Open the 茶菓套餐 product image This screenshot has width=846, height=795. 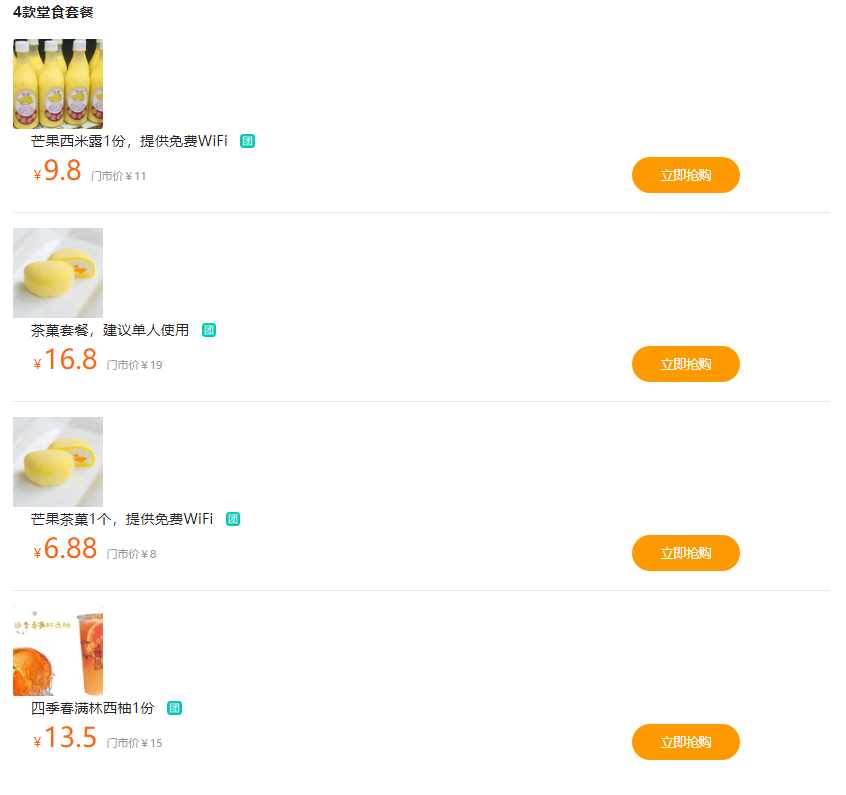(58, 273)
